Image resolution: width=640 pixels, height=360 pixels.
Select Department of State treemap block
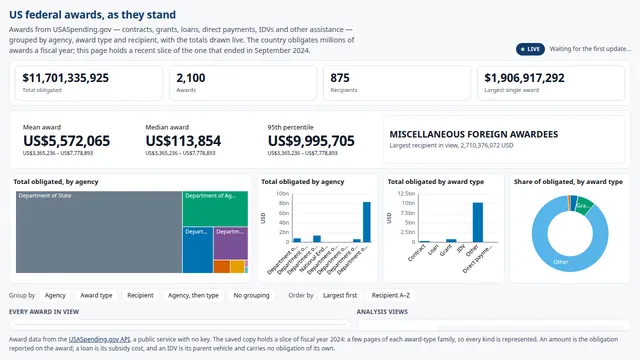coord(99,232)
